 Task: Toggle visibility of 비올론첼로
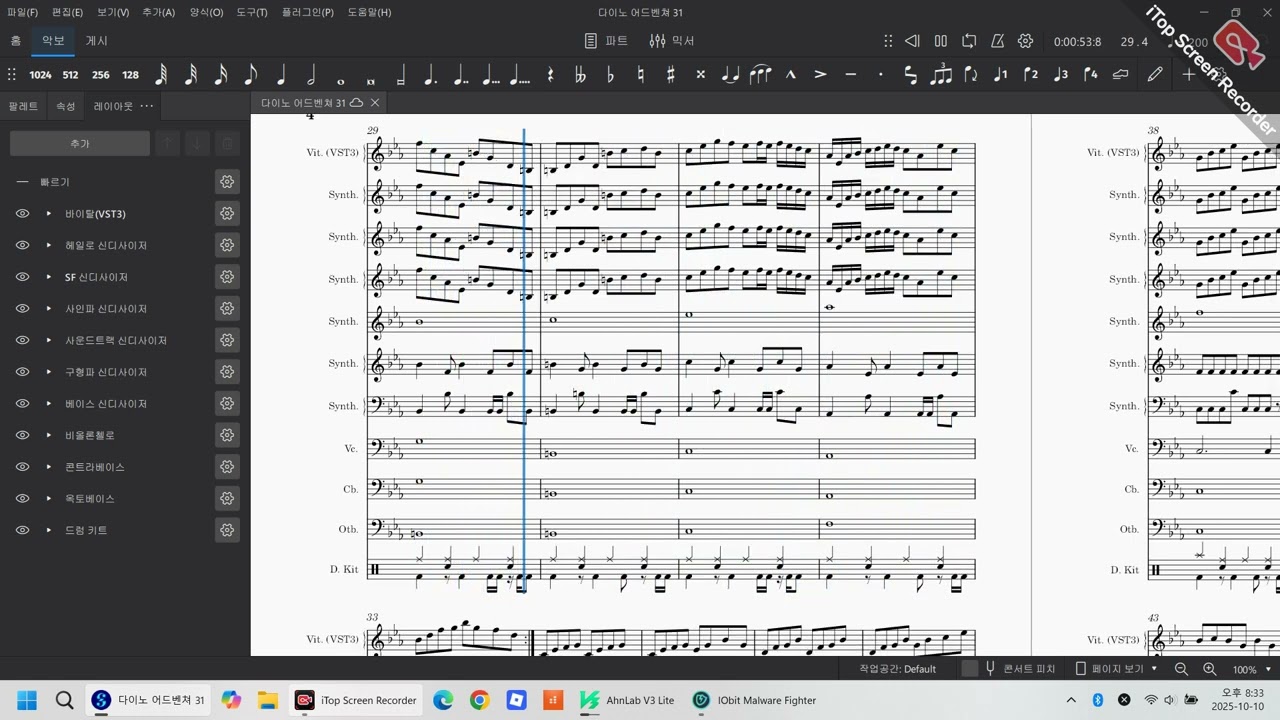coord(22,435)
